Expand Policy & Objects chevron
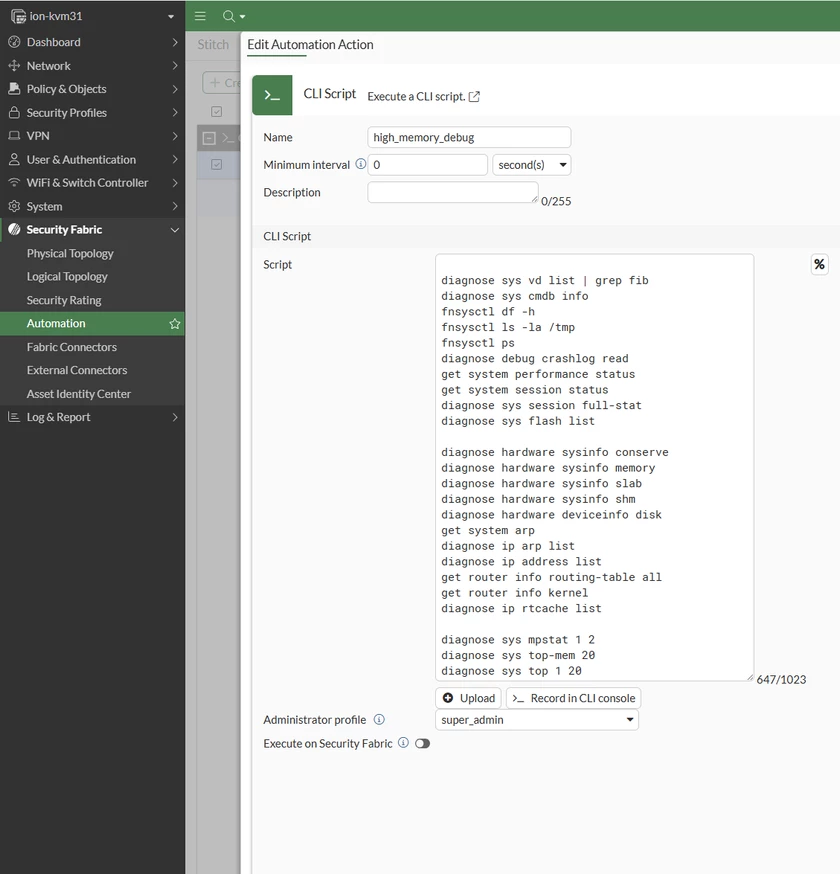 click(x=175, y=89)
